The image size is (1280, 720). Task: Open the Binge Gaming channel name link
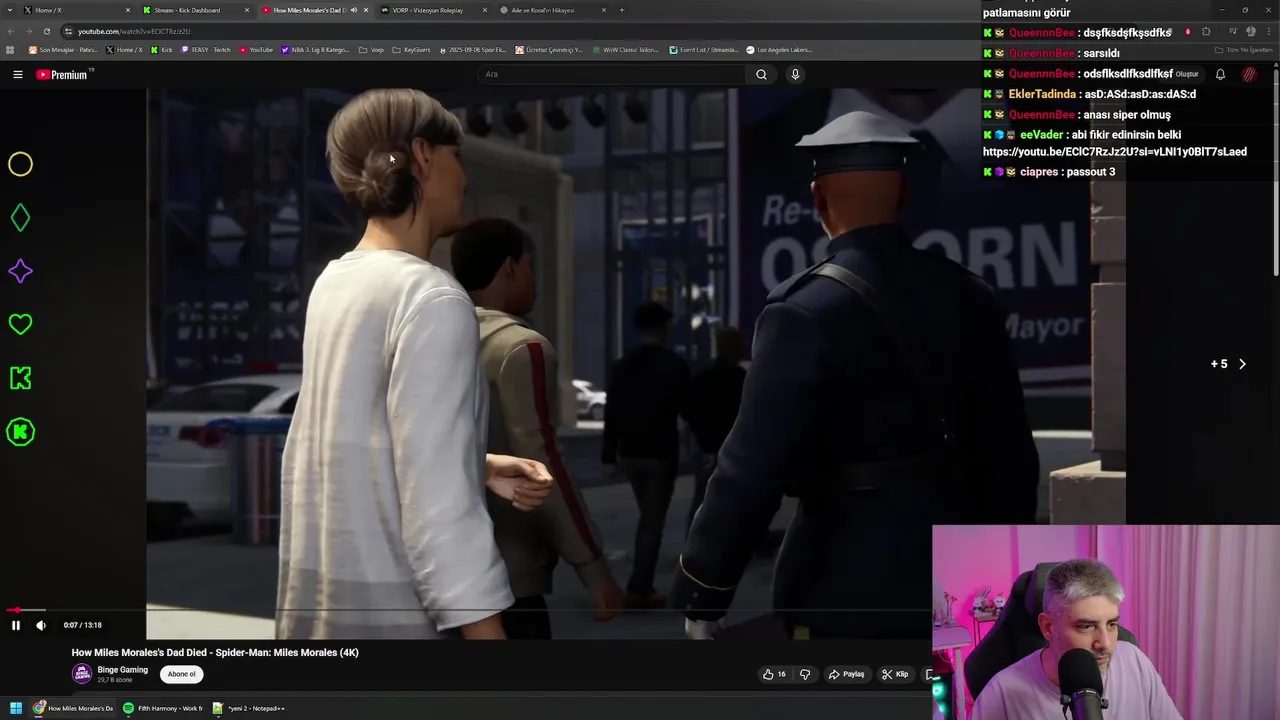tap(122, 670)
